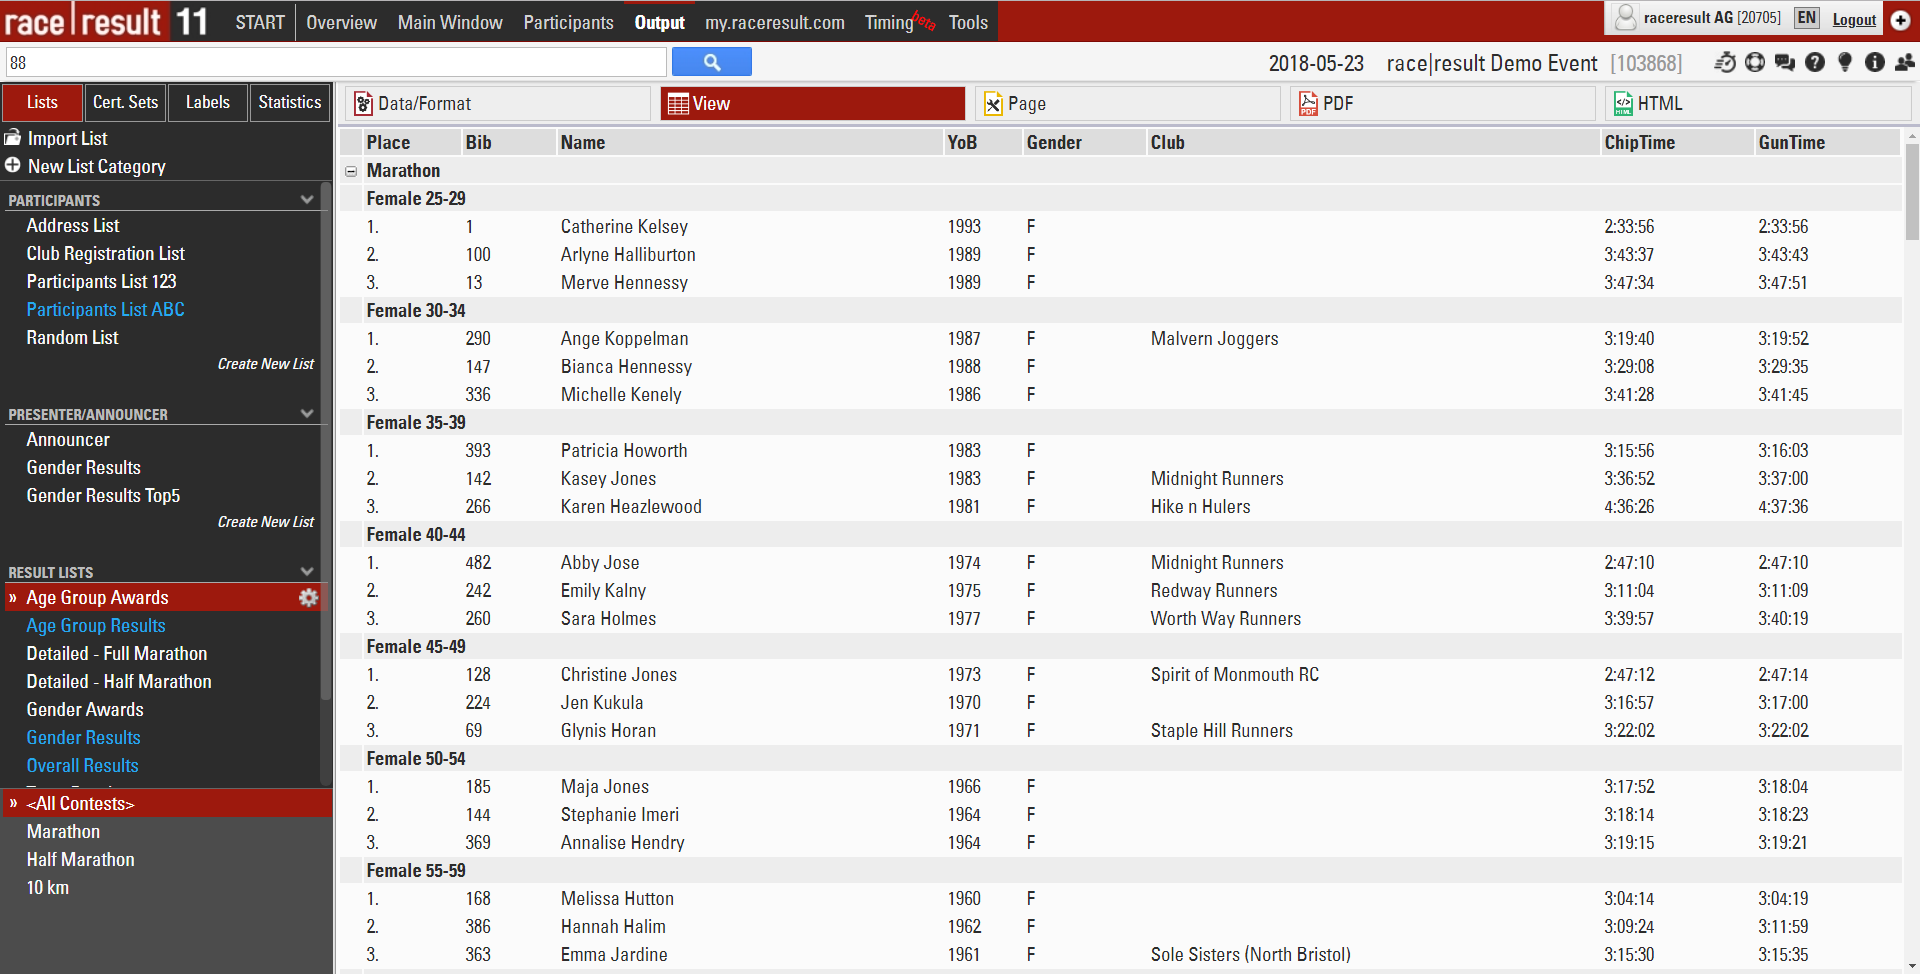Image resolution: width=1920 pixels, height=974 pixels.
Task: Collapse the PRESENTER/ANNOUNCER category
Action: click(x=307, y=414)
